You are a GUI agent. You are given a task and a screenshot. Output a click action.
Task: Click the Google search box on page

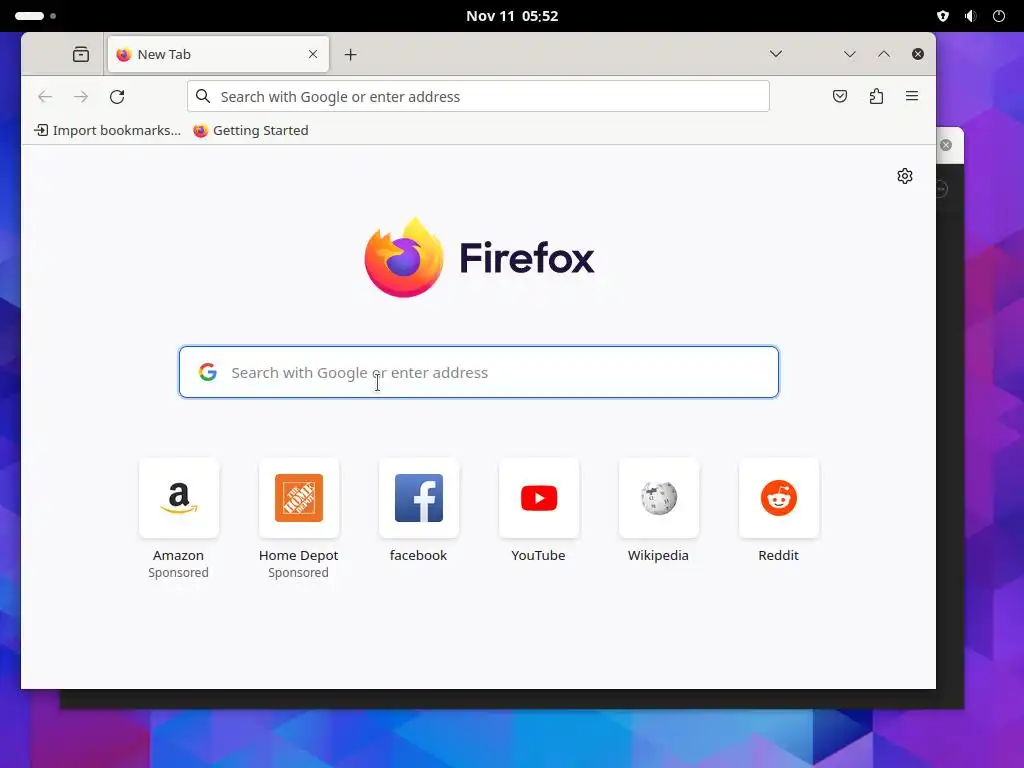tap(479, 372)
